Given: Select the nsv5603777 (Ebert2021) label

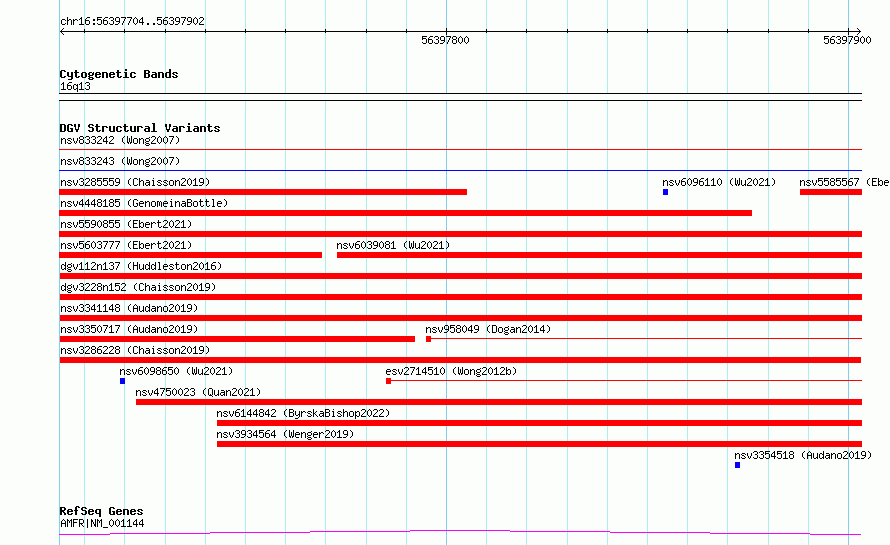Looking at the screenshot, I should [126, 245].
